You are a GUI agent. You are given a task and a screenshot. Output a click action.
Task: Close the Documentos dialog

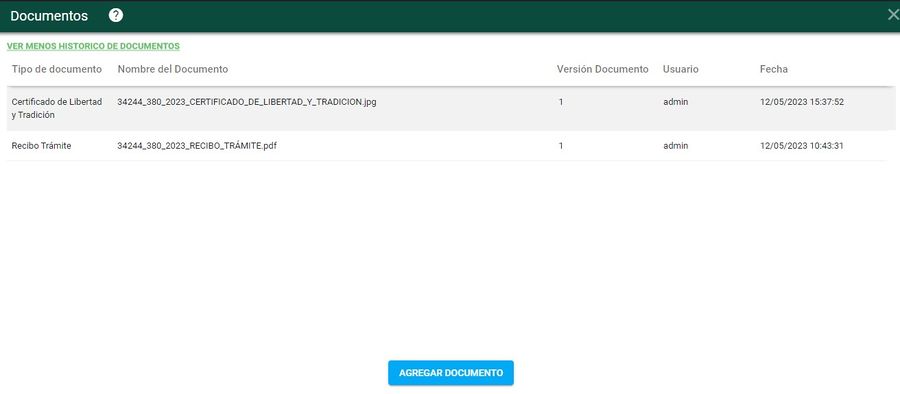tap(893, 16)
